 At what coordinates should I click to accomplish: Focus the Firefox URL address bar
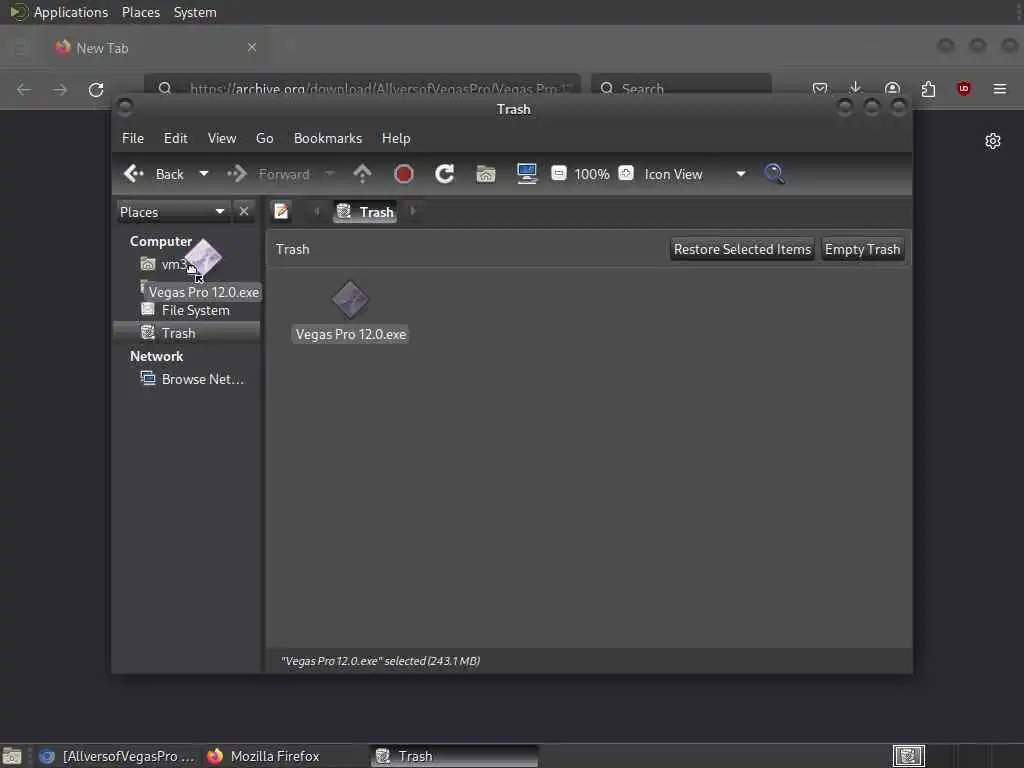coord(362,88)
